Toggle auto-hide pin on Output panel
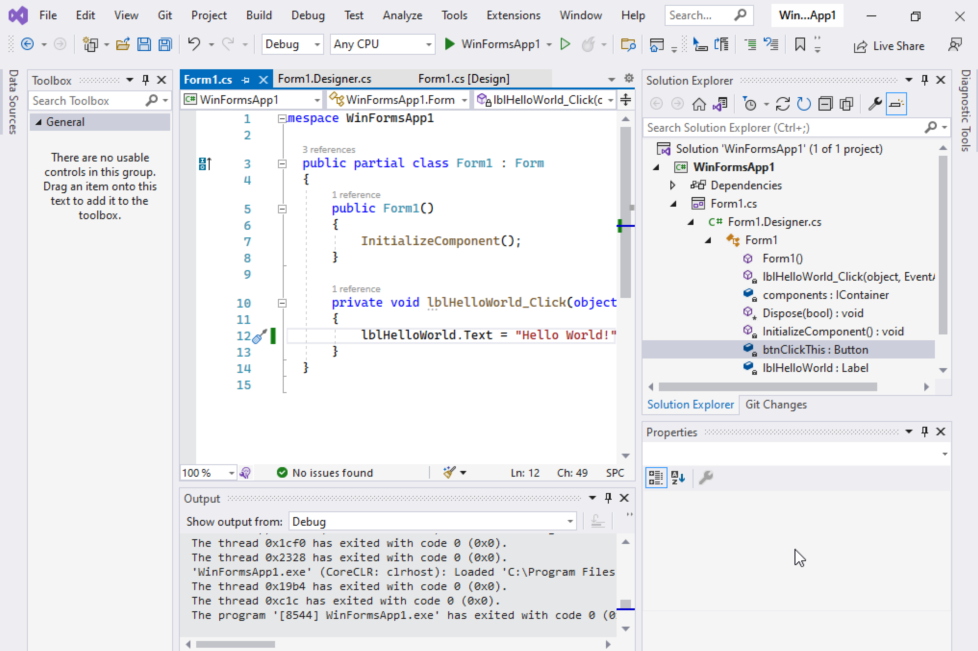Viewport: 978px width, 651px height. point(608,498)
